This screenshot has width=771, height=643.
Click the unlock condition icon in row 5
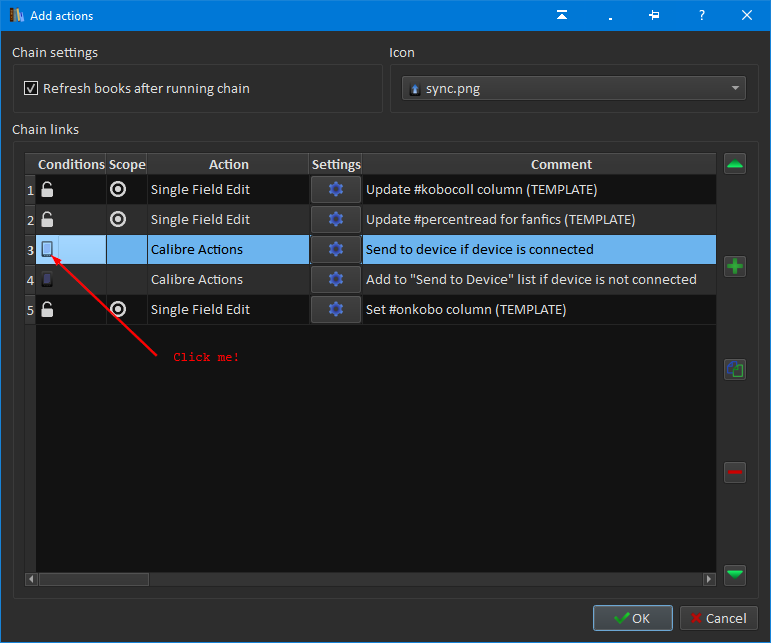pos(47,309)
